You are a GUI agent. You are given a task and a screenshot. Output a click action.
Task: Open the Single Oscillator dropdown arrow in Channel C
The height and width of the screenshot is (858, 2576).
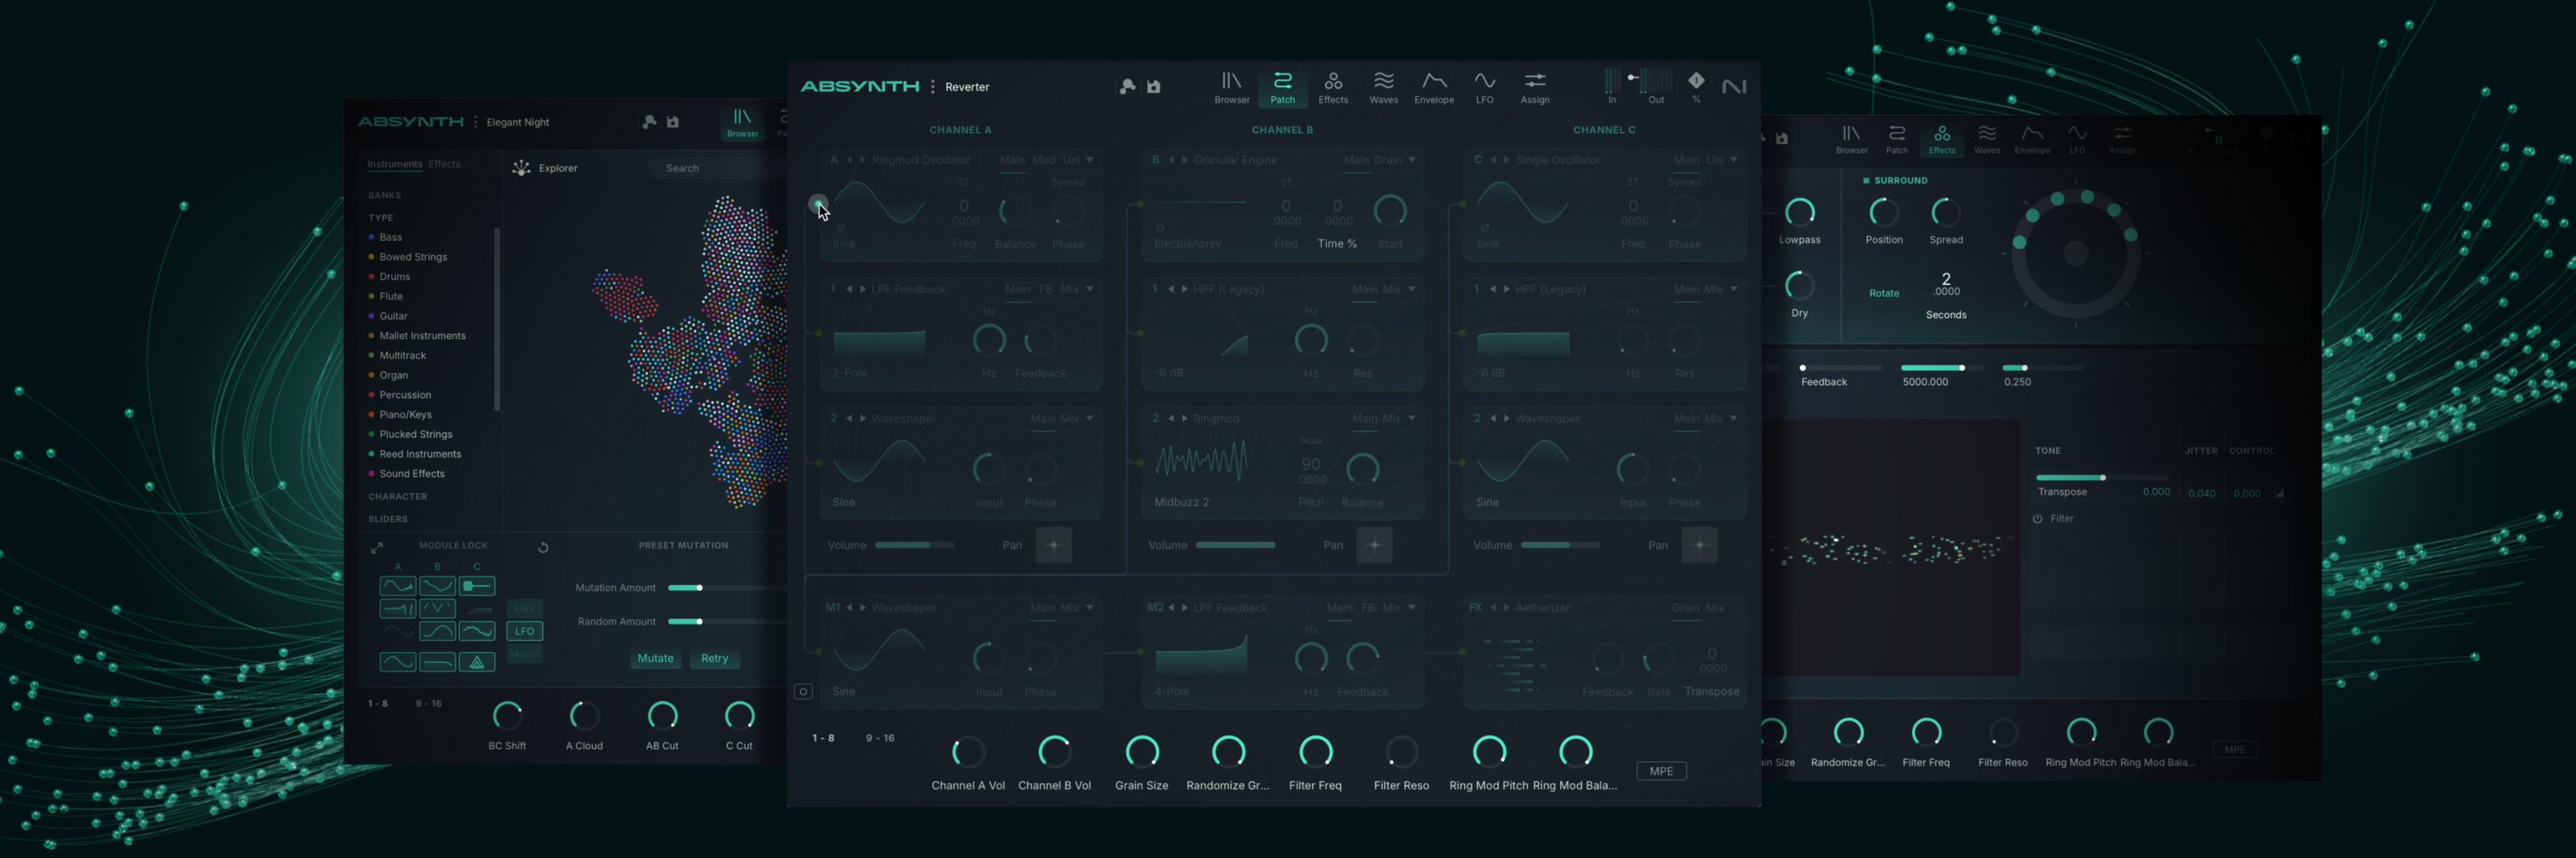pos(1734,160)
